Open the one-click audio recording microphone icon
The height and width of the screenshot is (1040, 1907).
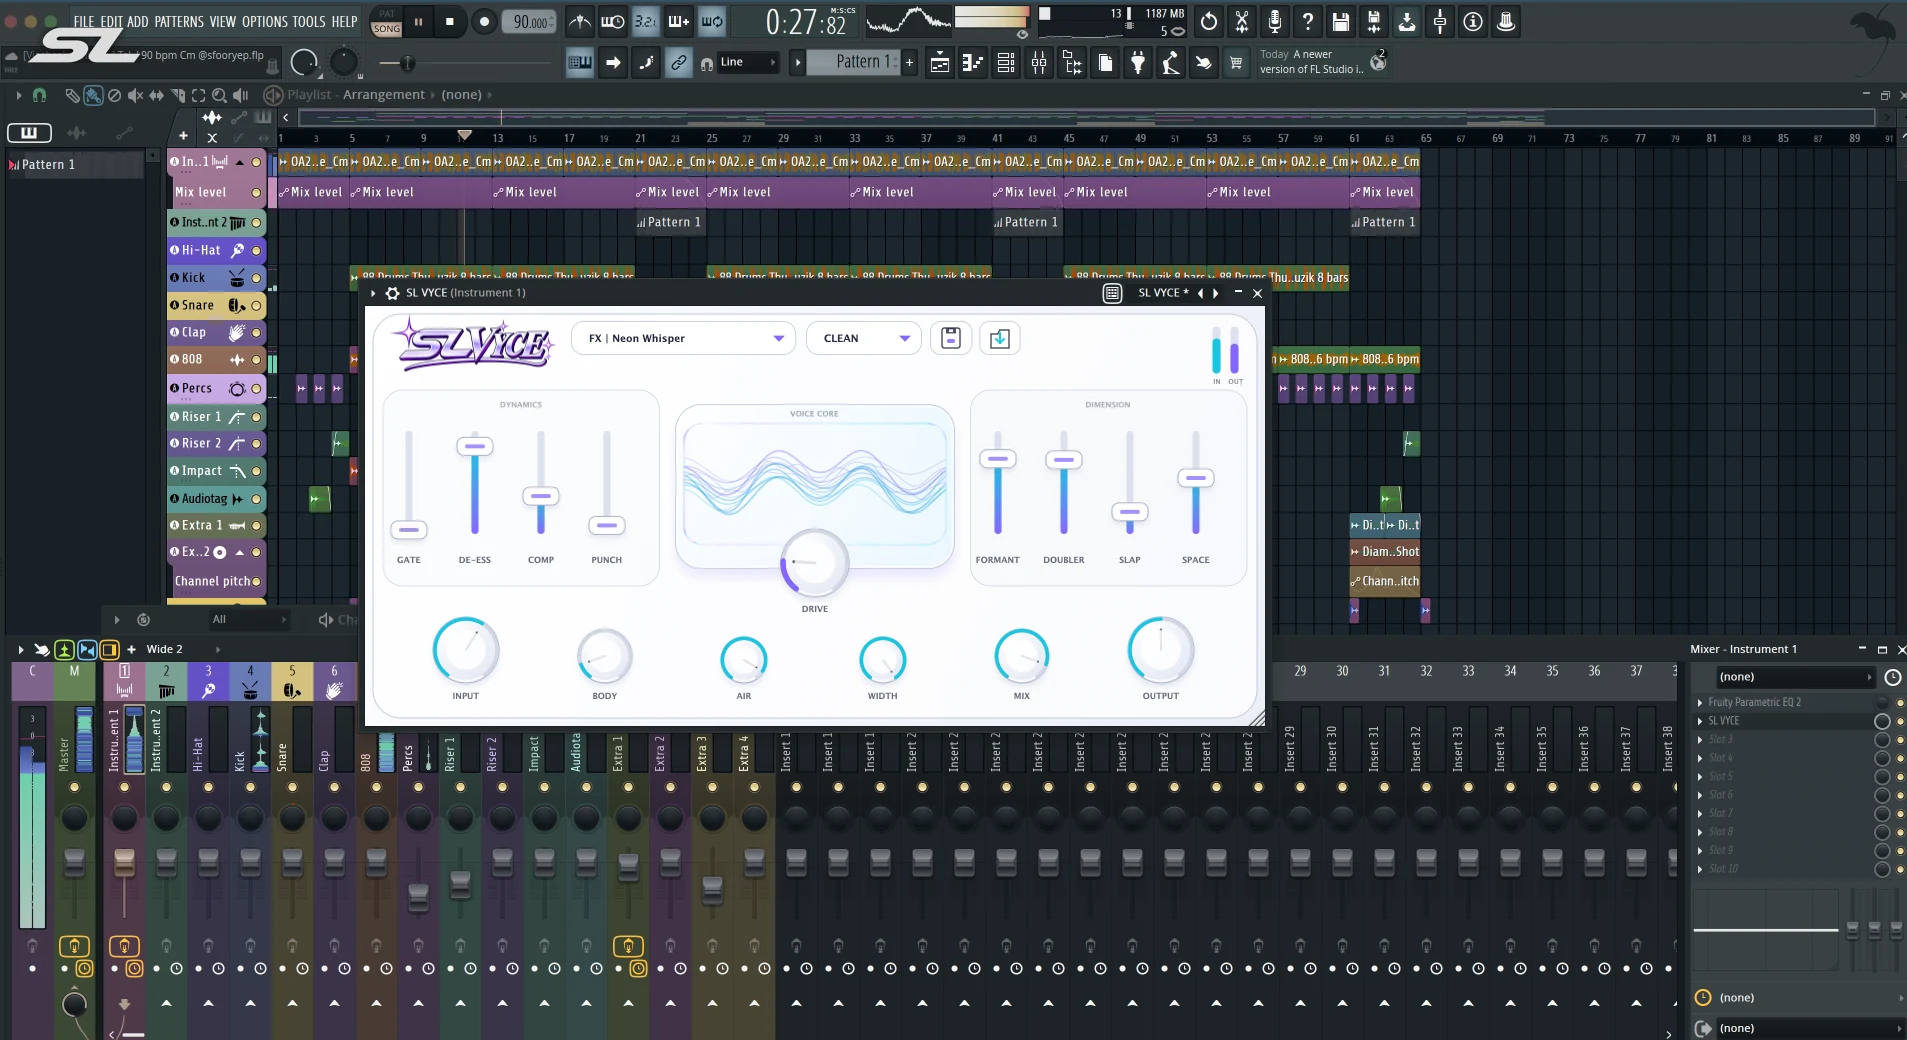pos(1275,21)
